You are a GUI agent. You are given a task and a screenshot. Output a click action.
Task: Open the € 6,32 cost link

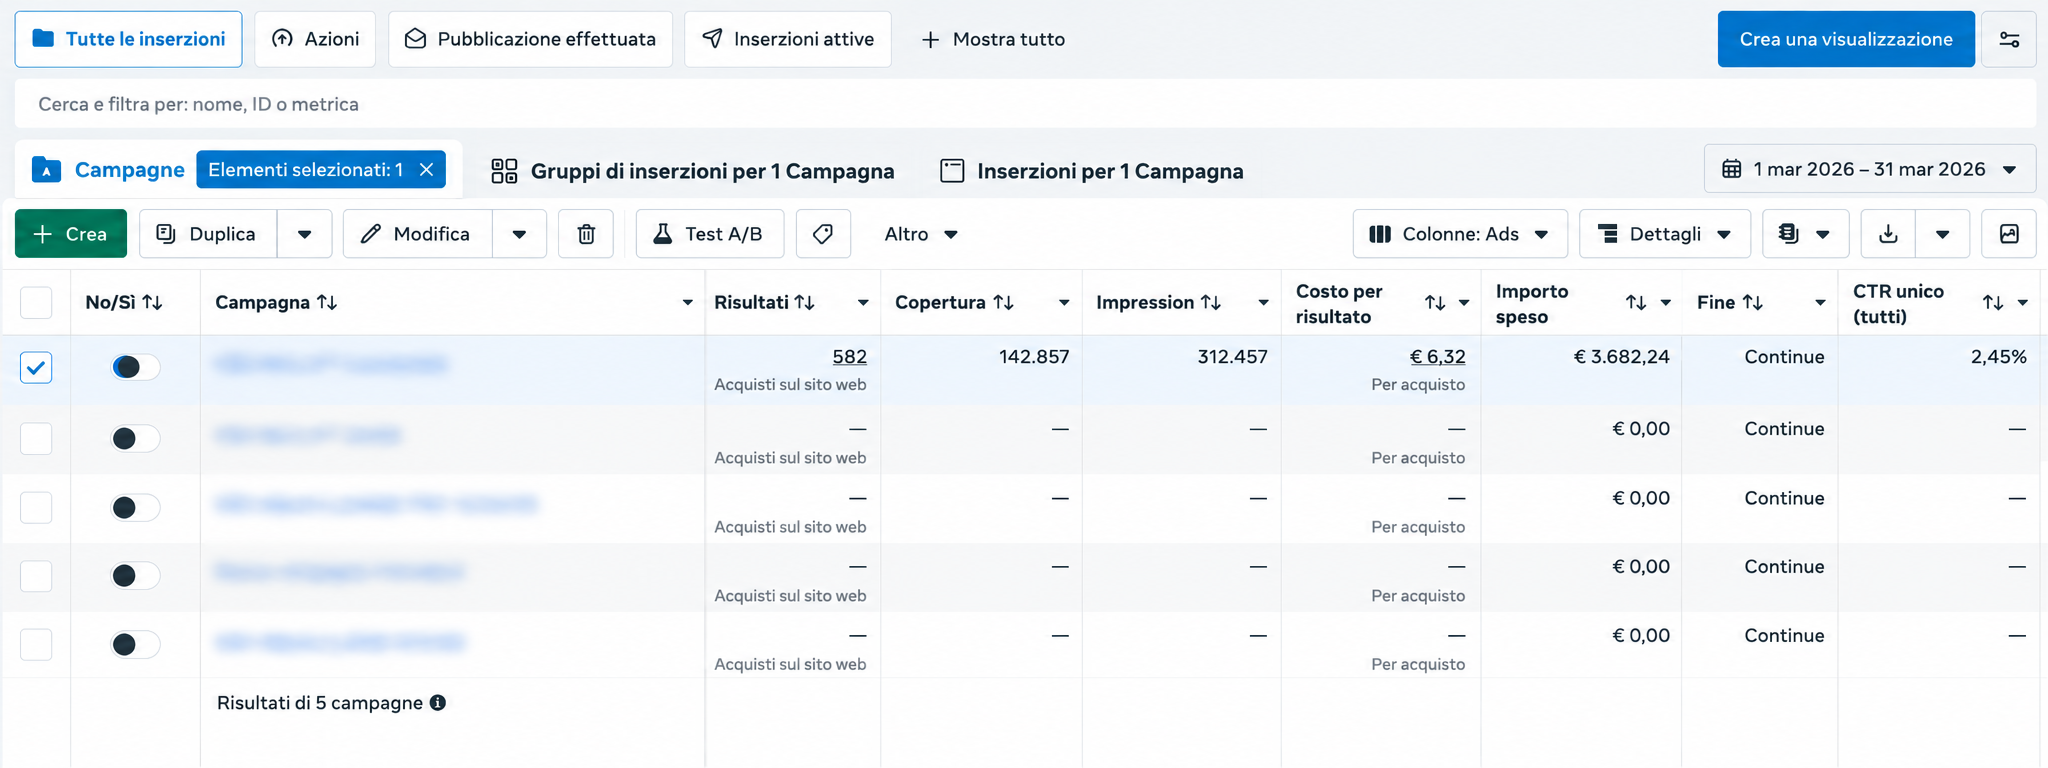[x=1438, y=357]
